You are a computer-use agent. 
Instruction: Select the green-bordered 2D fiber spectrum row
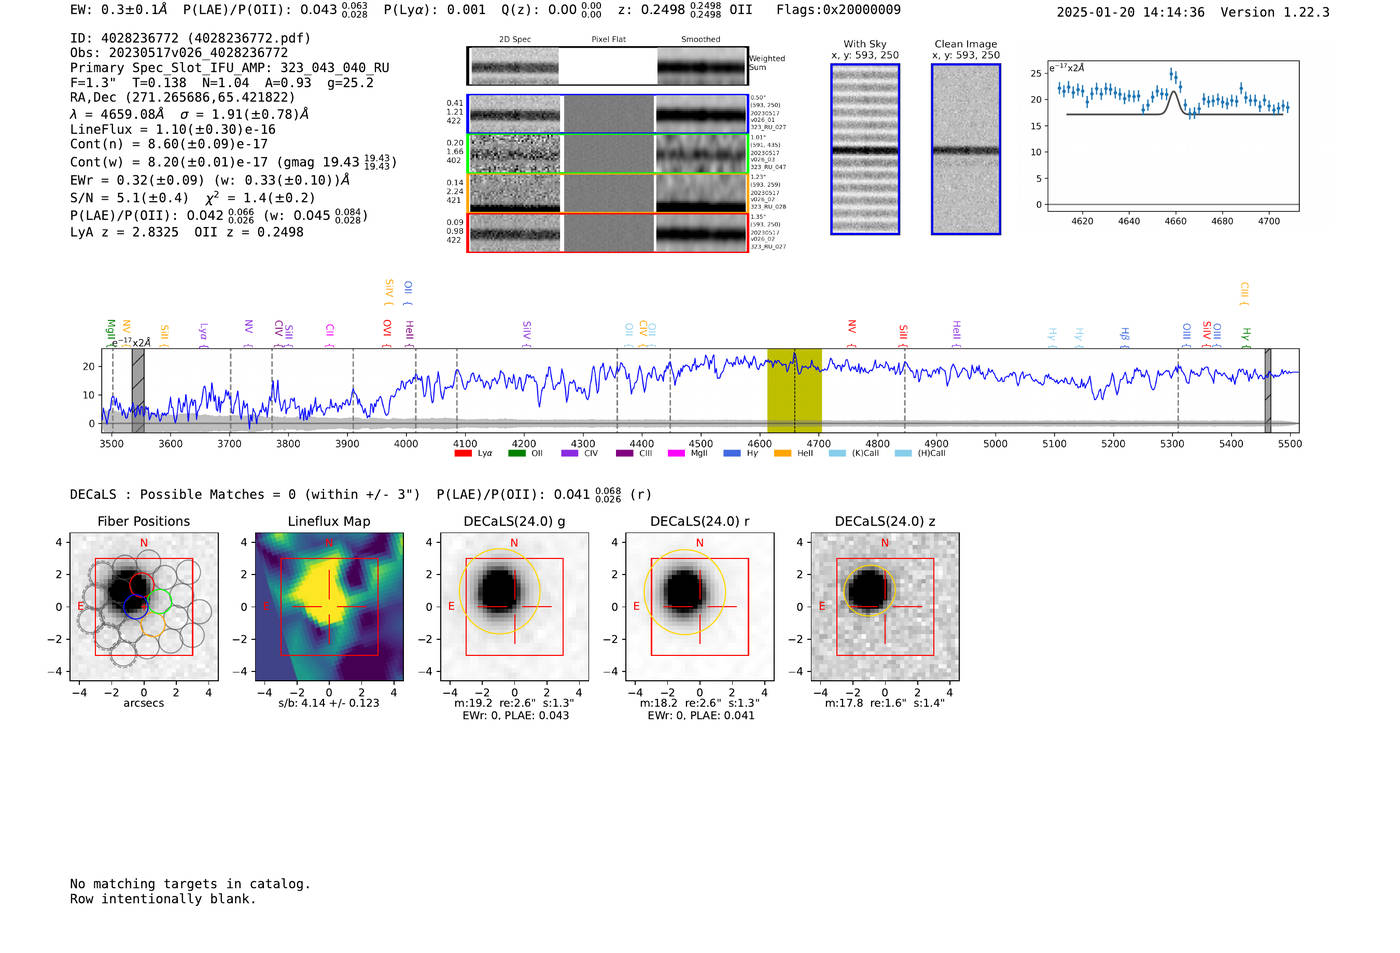[607, 154]
